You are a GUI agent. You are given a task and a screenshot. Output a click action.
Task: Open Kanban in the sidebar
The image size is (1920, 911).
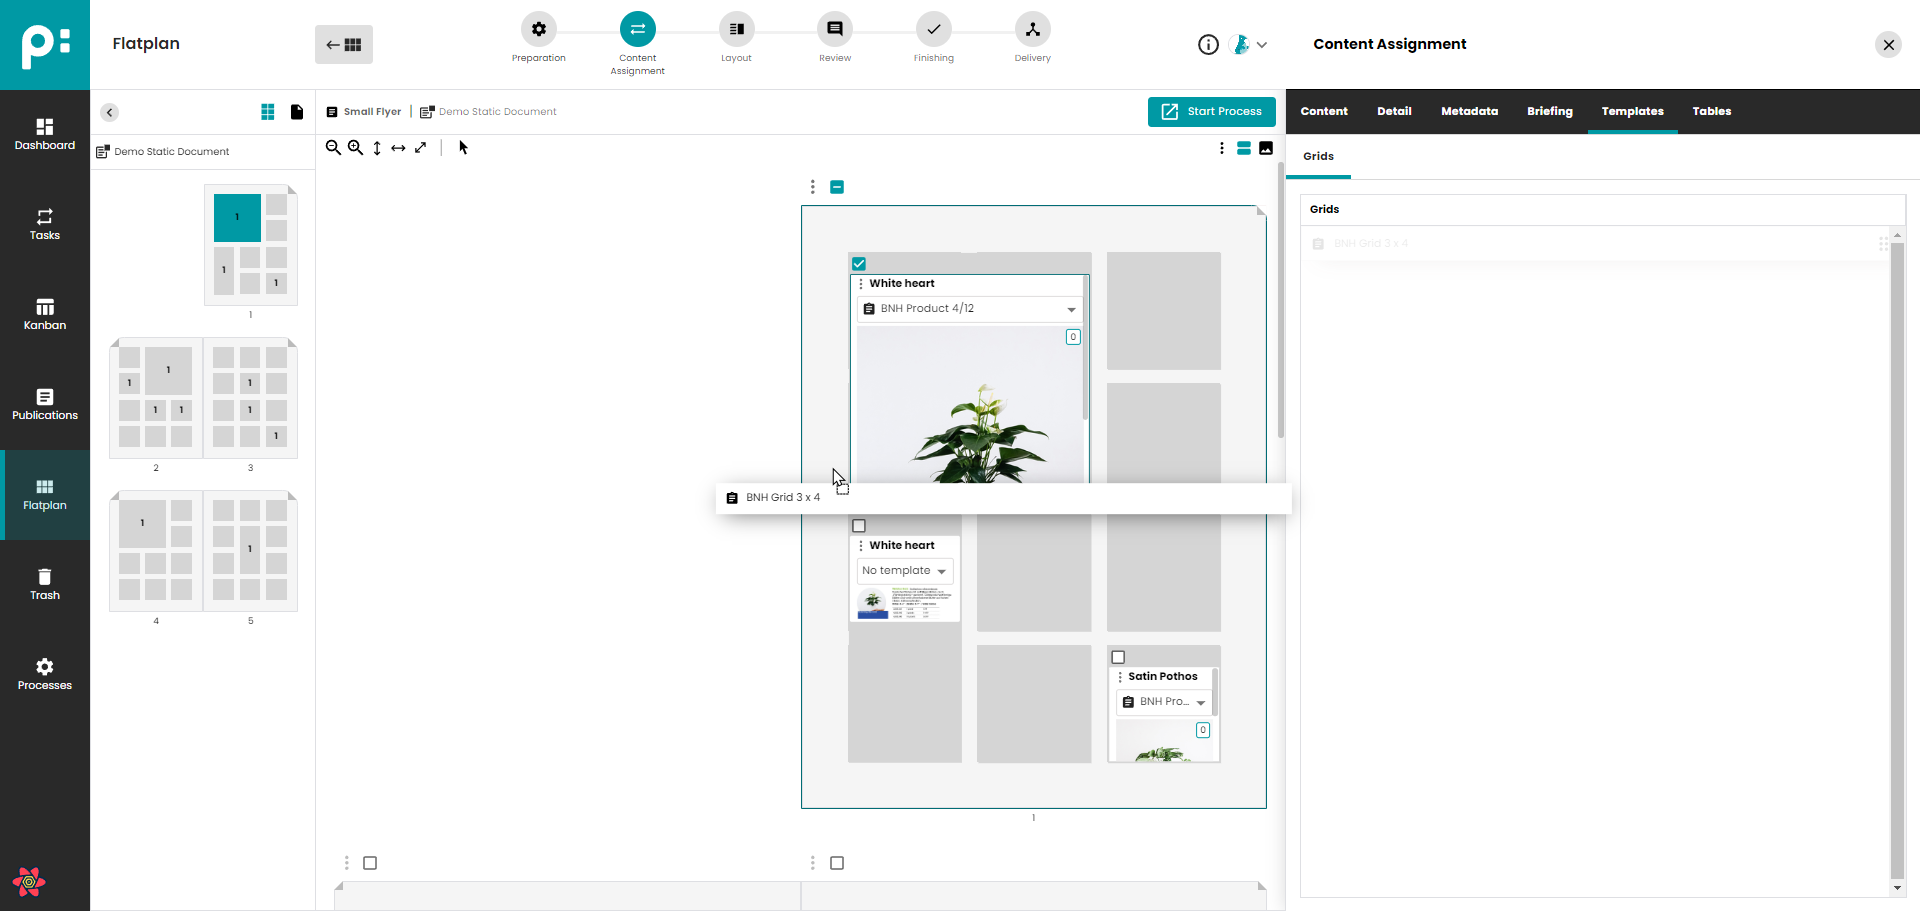(45, 314)
